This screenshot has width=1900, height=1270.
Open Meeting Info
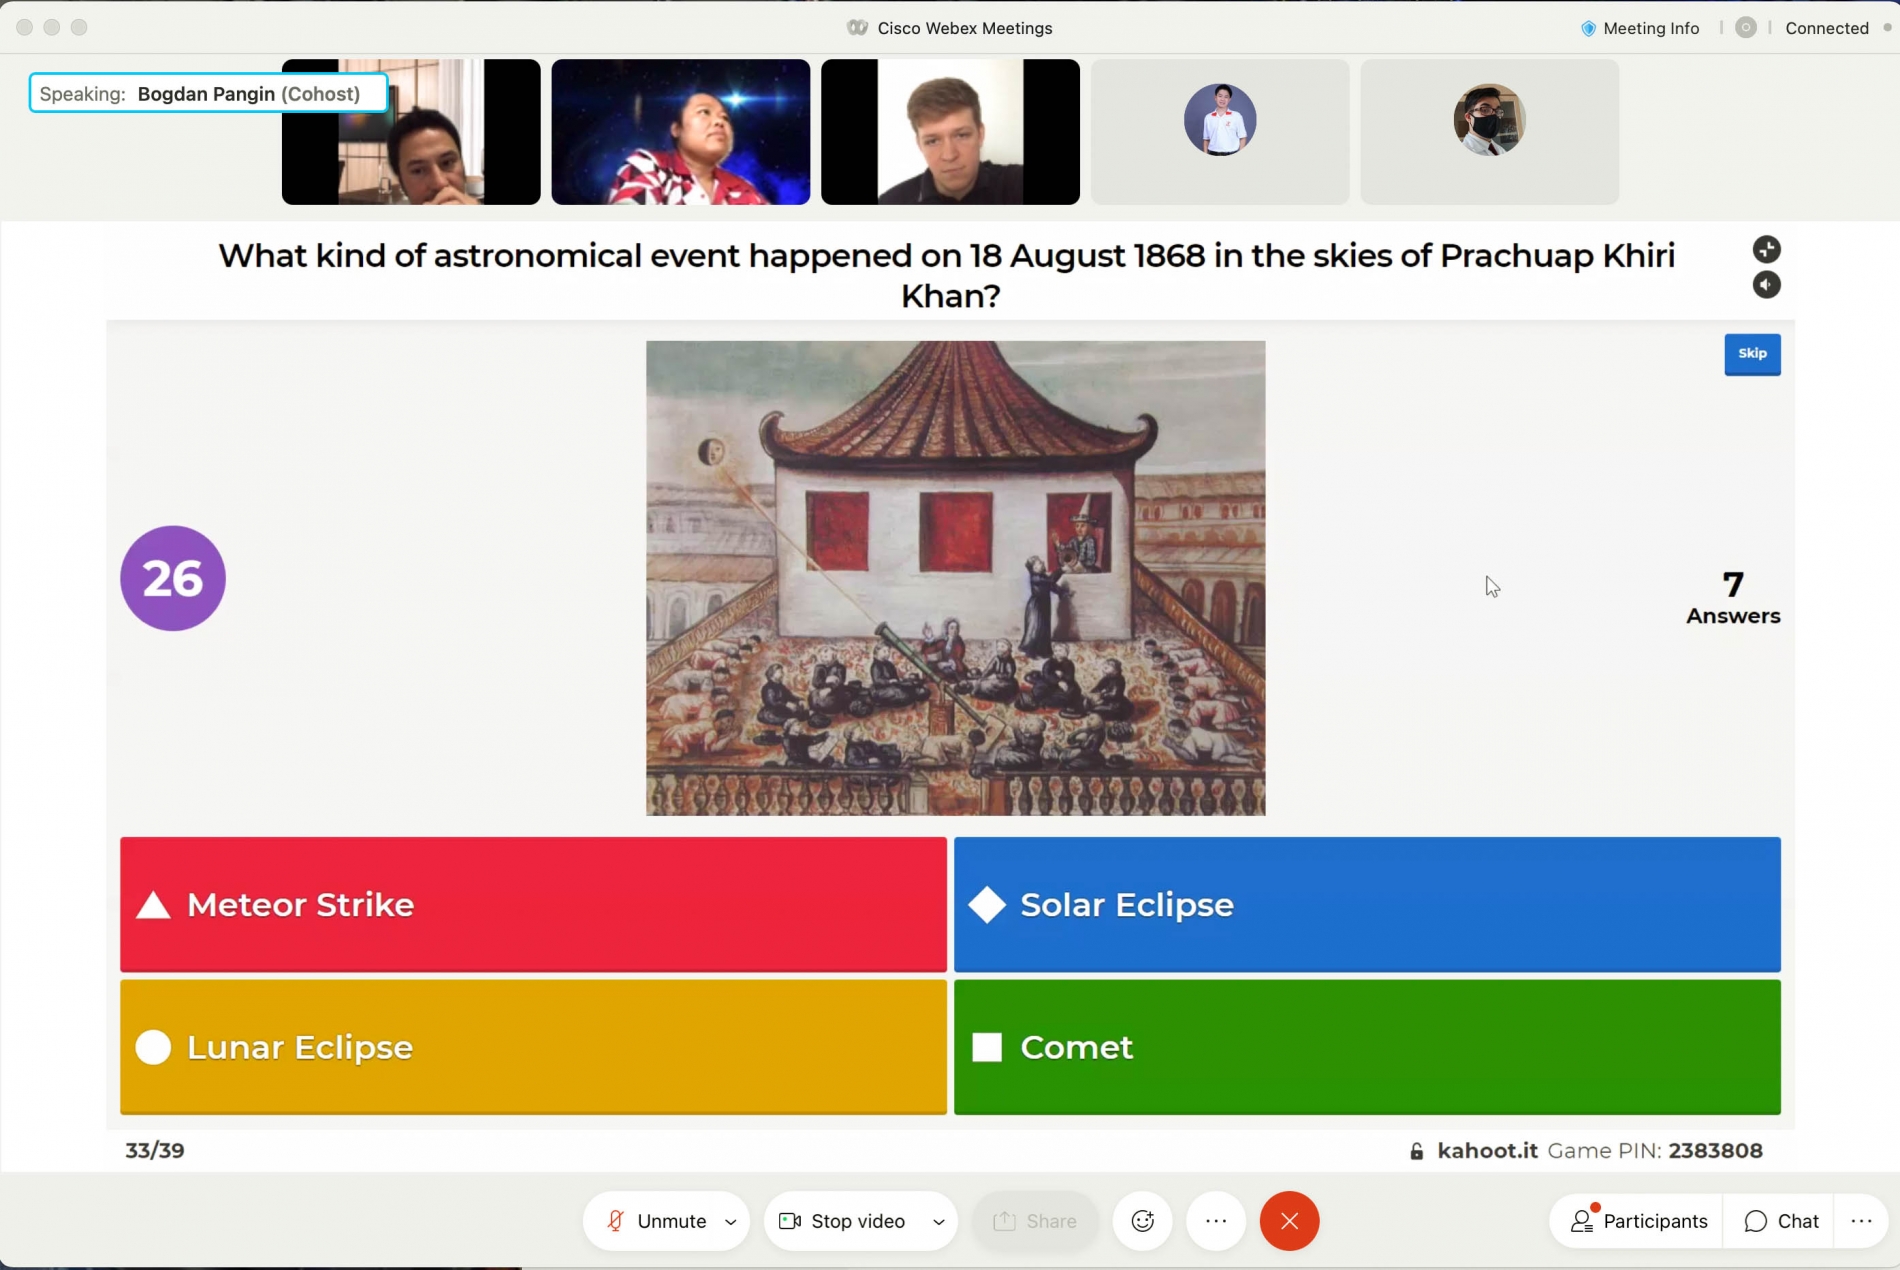tap(1640, 28)
